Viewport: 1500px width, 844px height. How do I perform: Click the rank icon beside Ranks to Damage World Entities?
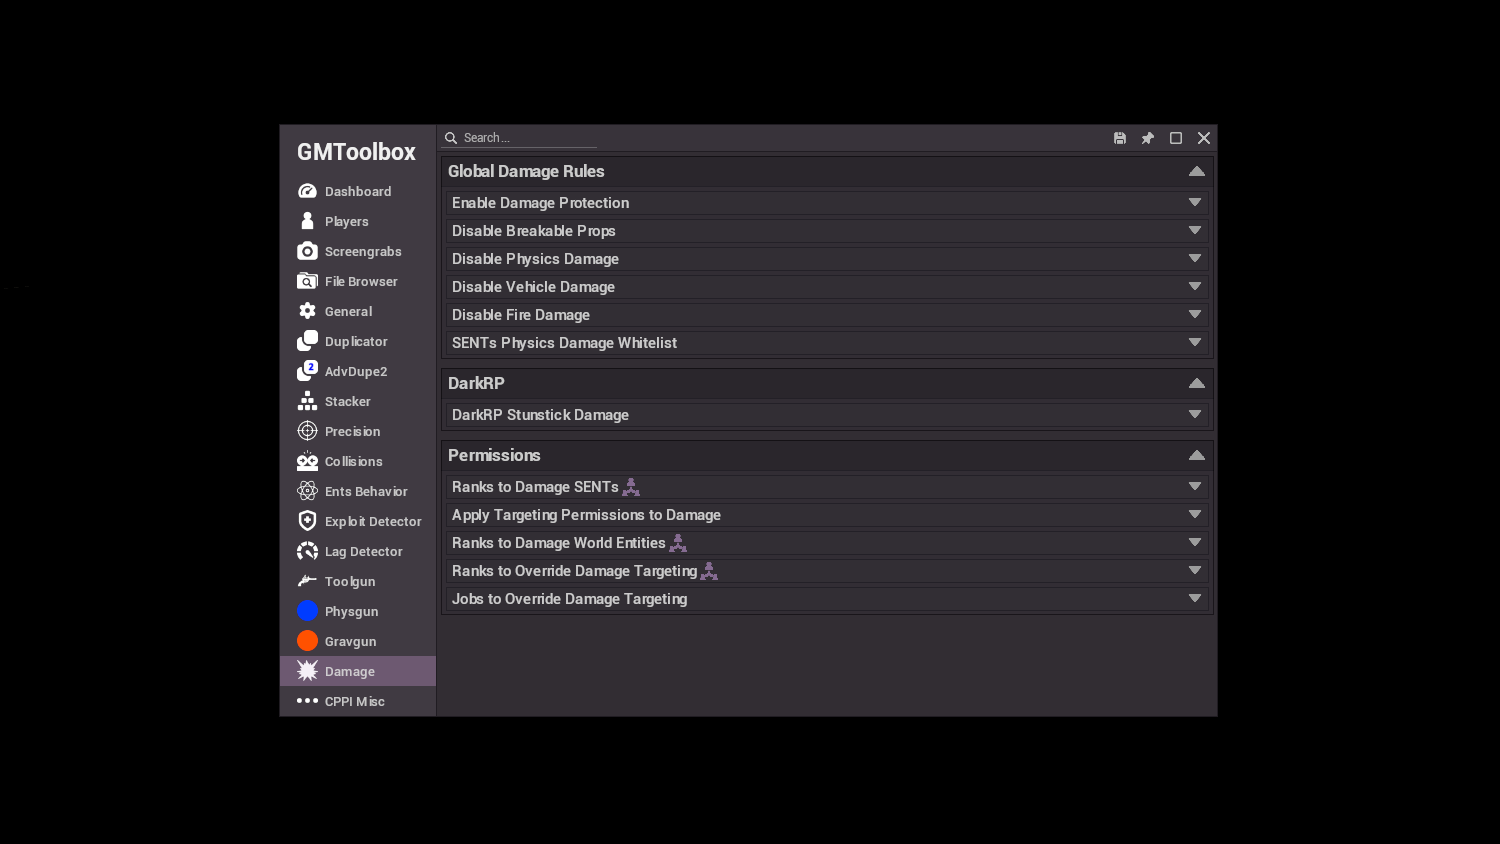click(678, 543)
